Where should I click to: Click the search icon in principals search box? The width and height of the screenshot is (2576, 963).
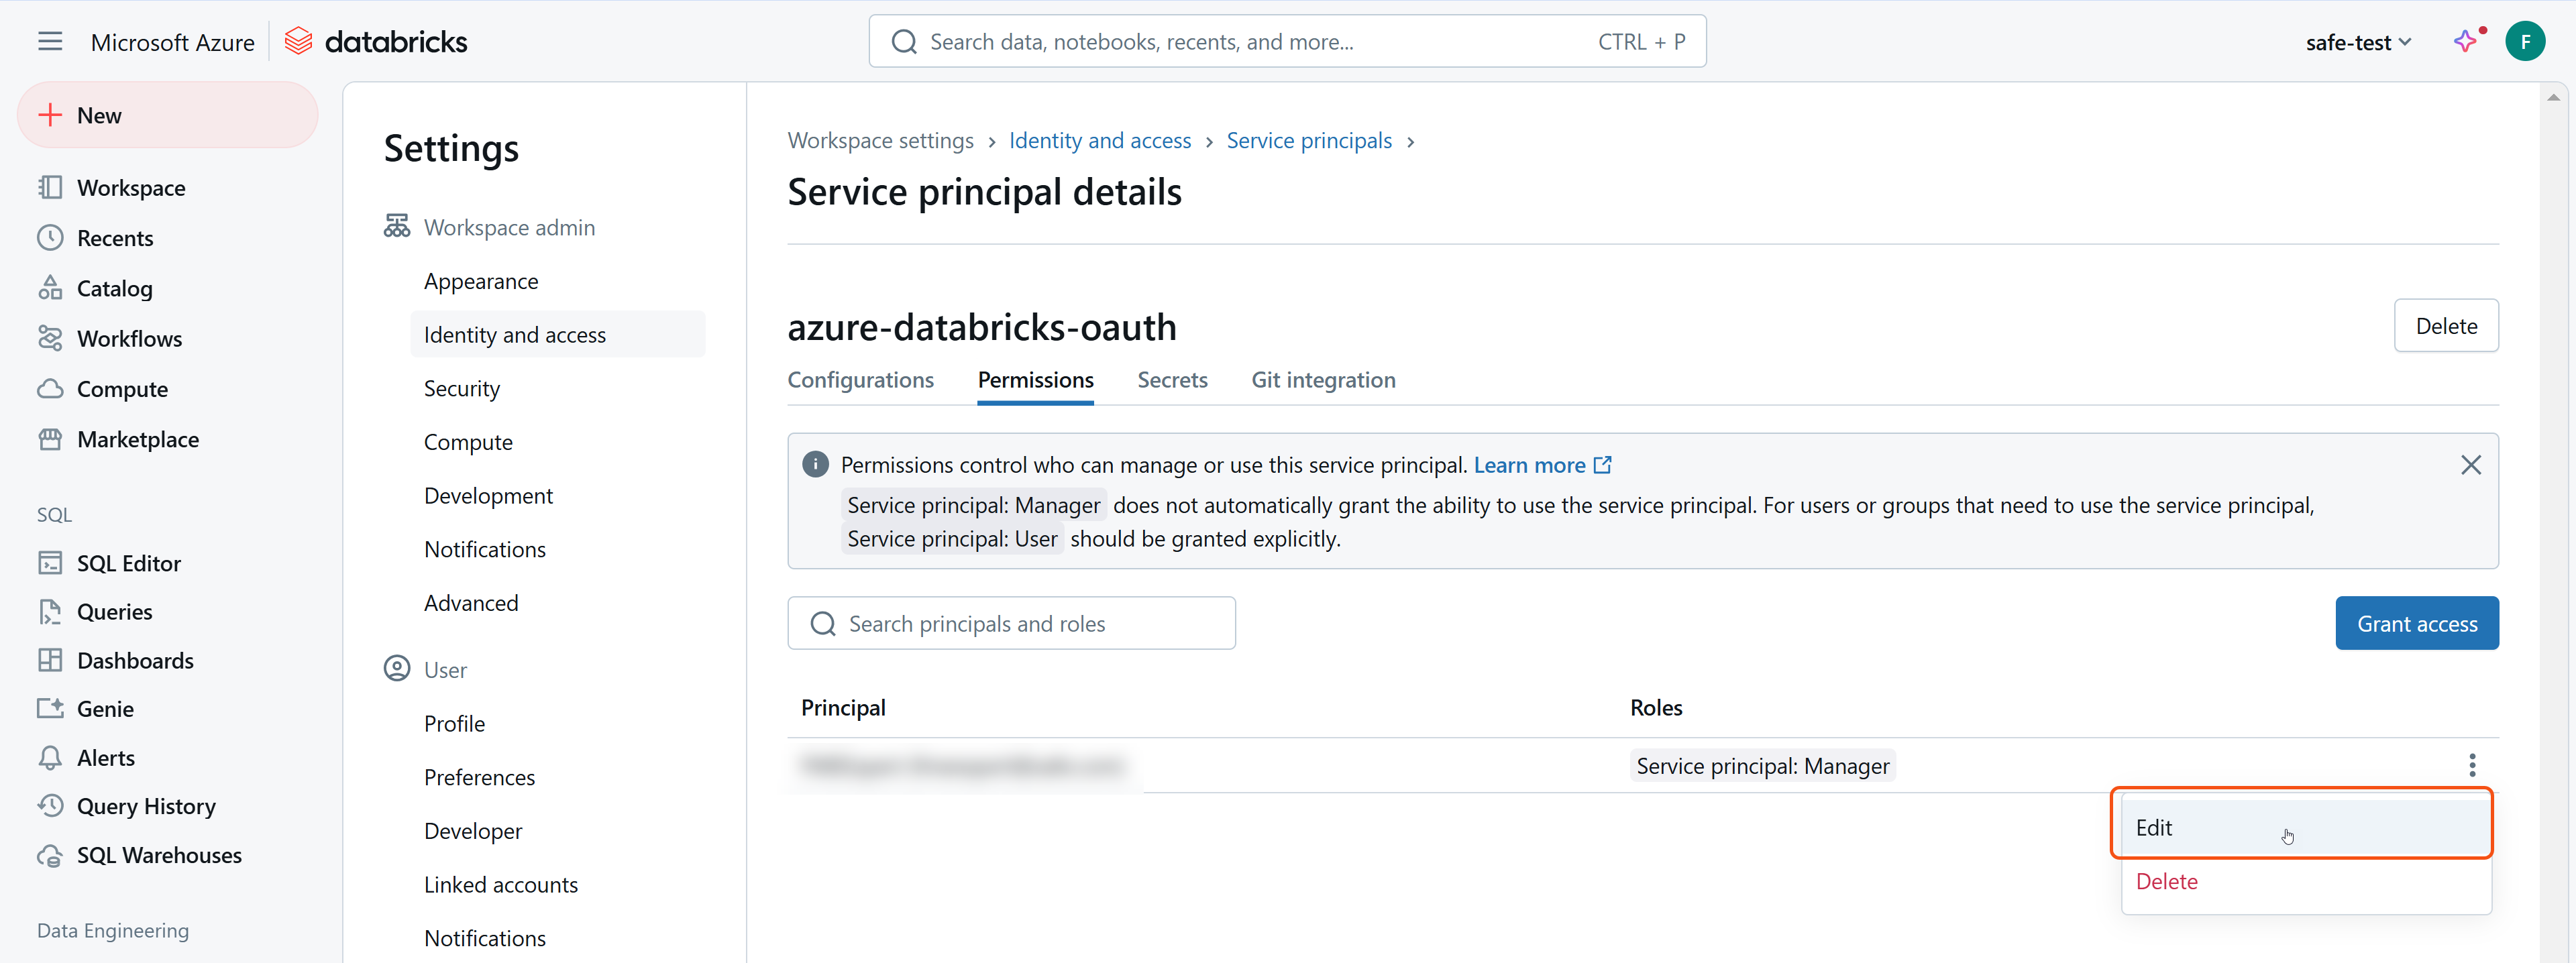(x=823, y=624)
